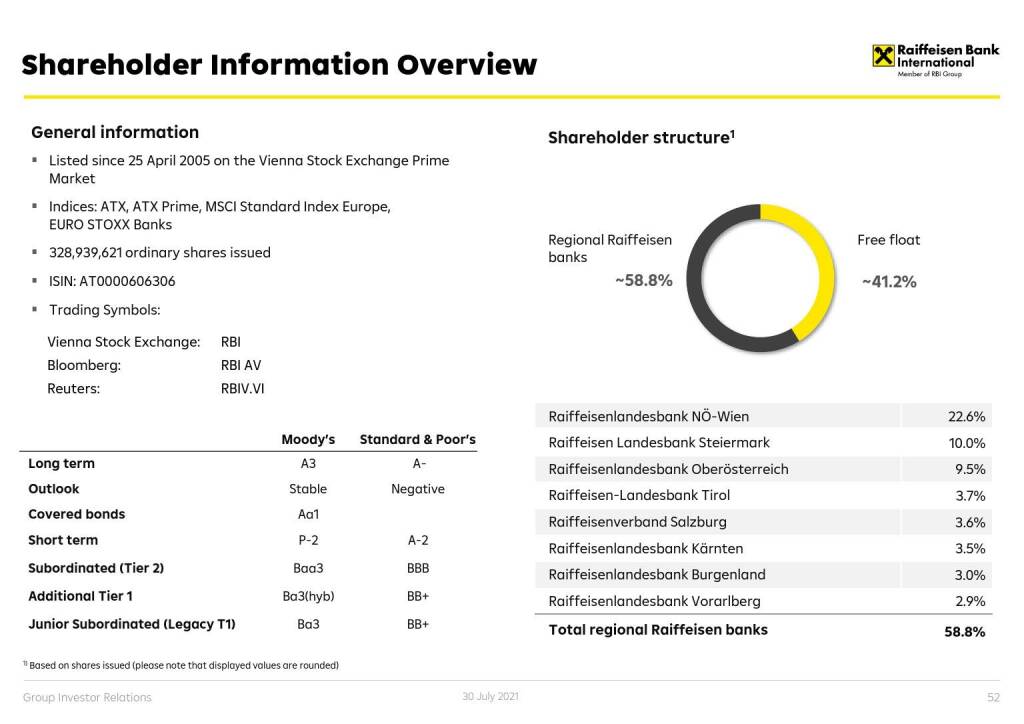
Task: Click the ~41.2% free float percentage label
Action: tap(888, 282)
